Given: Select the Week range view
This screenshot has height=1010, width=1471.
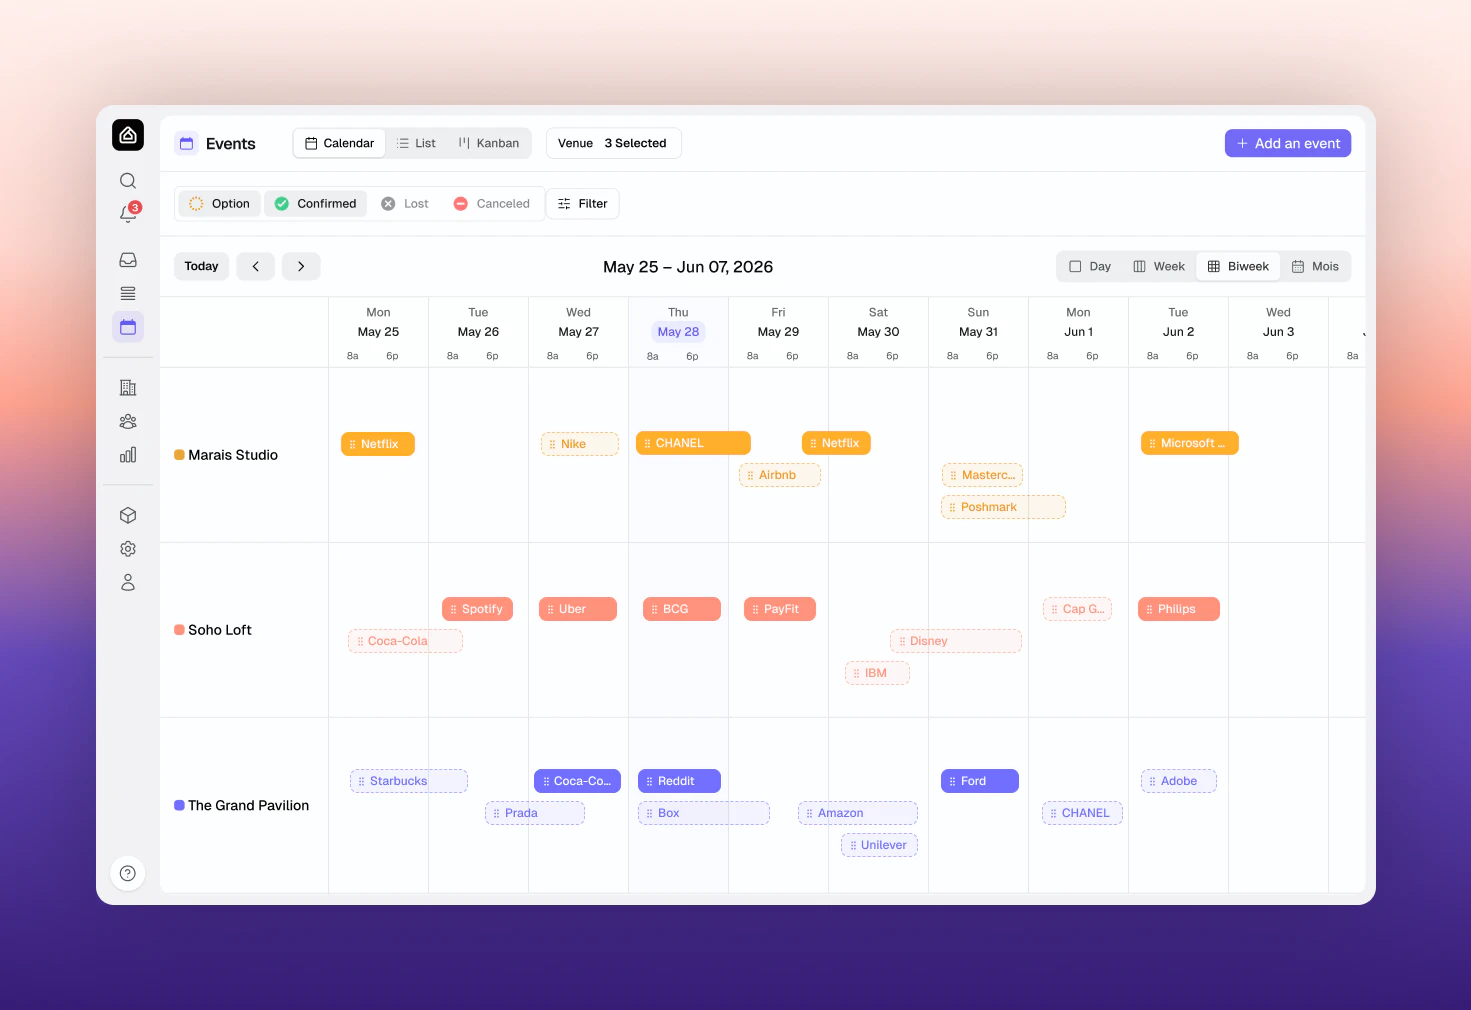Looking at the screenshot, I should [x=1159, y=267].
